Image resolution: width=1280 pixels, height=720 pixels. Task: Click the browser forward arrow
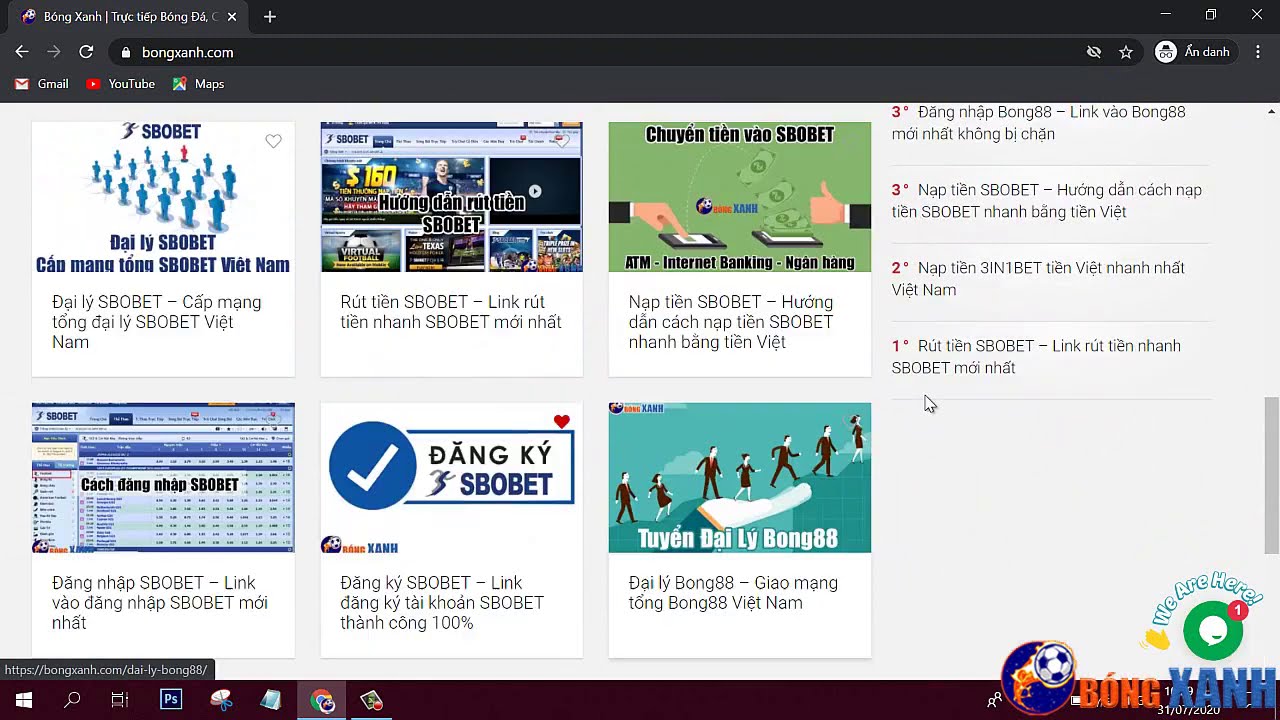(54, 52)
